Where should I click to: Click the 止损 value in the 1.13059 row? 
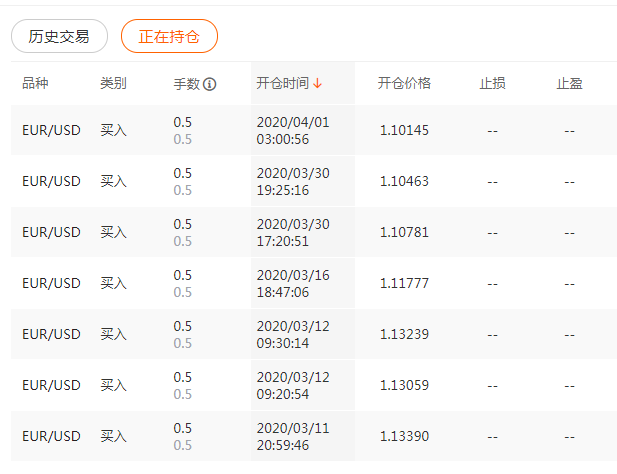pos(492,386)
